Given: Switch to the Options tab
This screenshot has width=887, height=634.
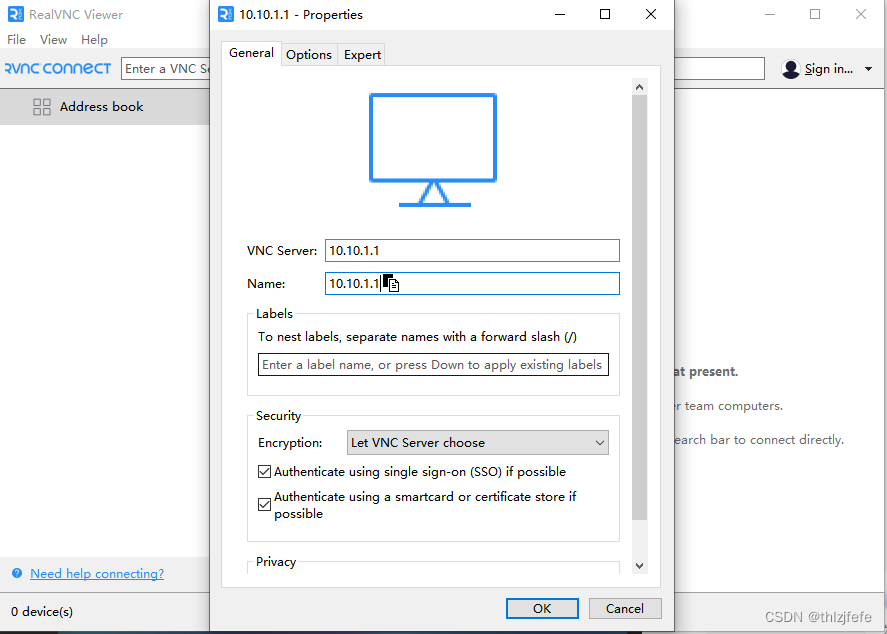Looking at the screenshot, I should (309, 55).
